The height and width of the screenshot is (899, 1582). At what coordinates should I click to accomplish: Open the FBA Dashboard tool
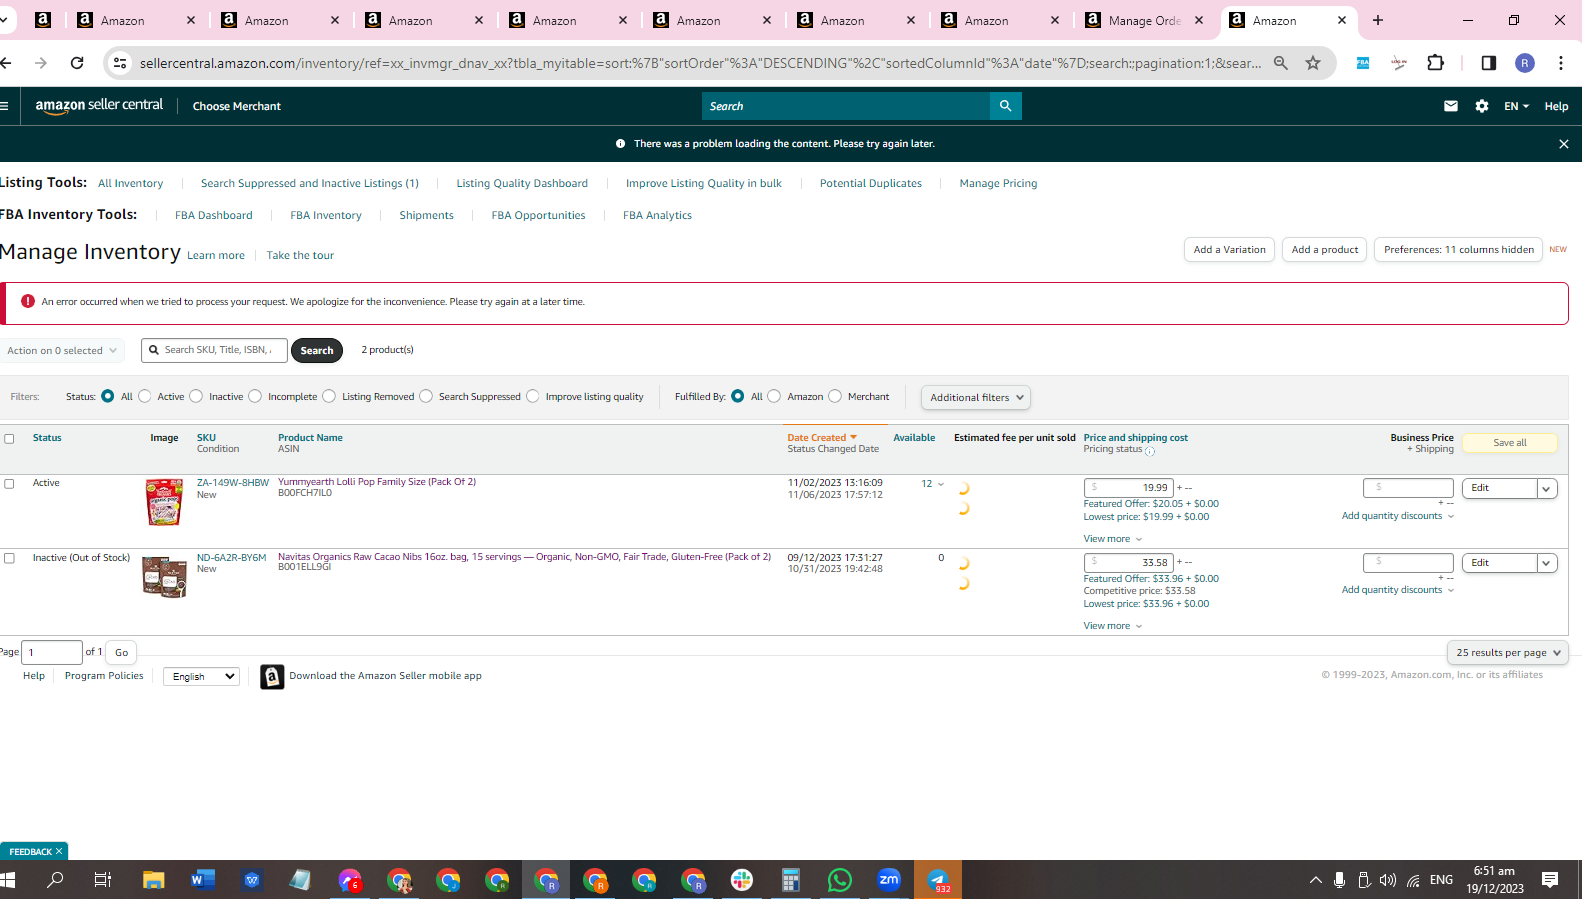[214, 216]
